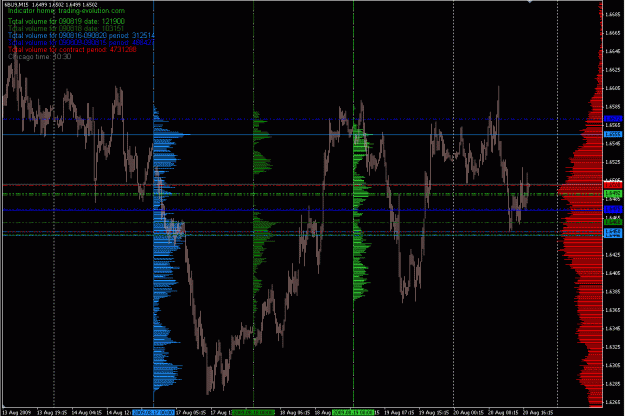Click the '17 Aug 05:15' time label
Screen dimensions: 625x416
click(191, 412)
